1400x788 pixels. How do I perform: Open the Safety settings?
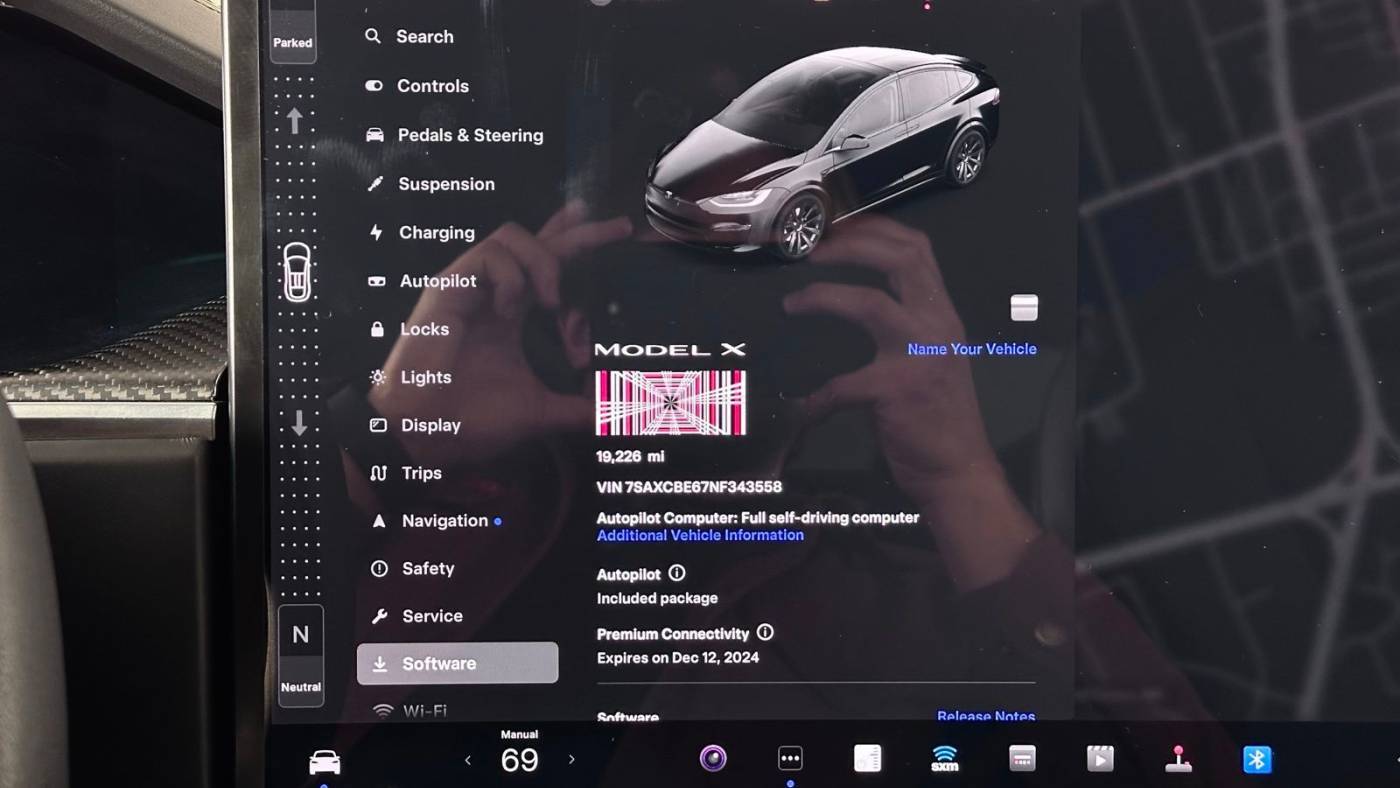click(413, 569)
